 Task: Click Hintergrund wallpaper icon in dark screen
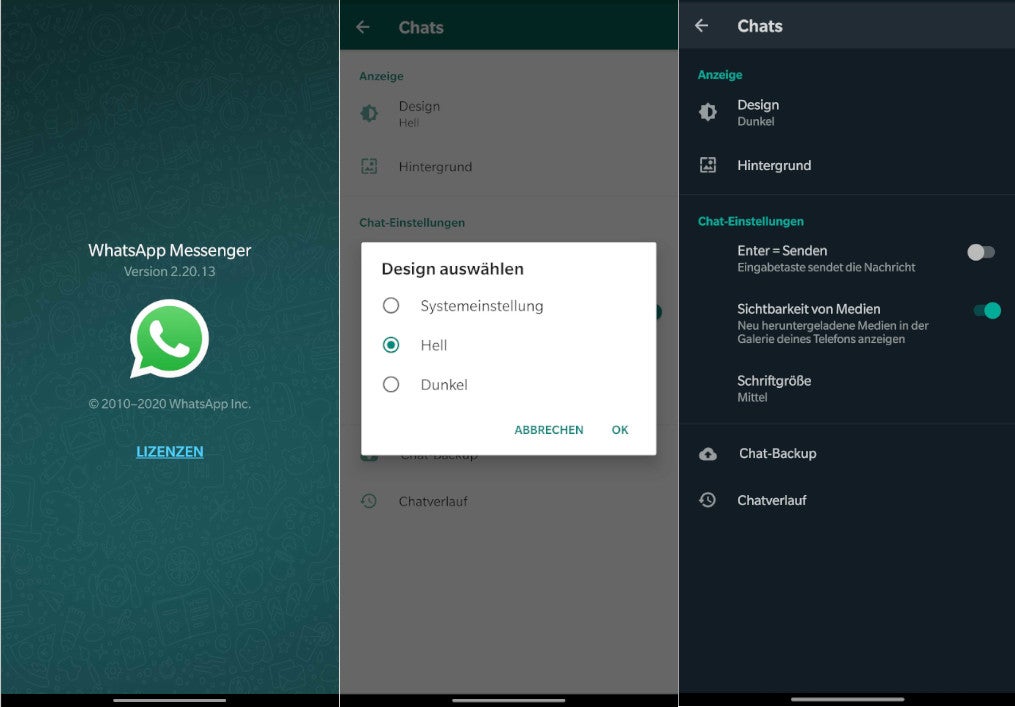pyautogui.click(x=708, y=165)
